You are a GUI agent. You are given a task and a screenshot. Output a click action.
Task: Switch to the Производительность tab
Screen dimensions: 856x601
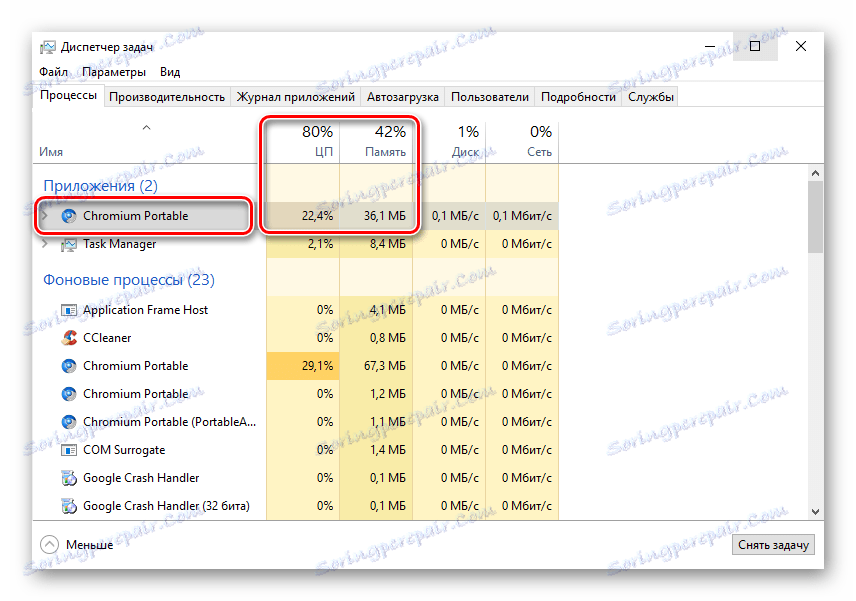(167, 97)
